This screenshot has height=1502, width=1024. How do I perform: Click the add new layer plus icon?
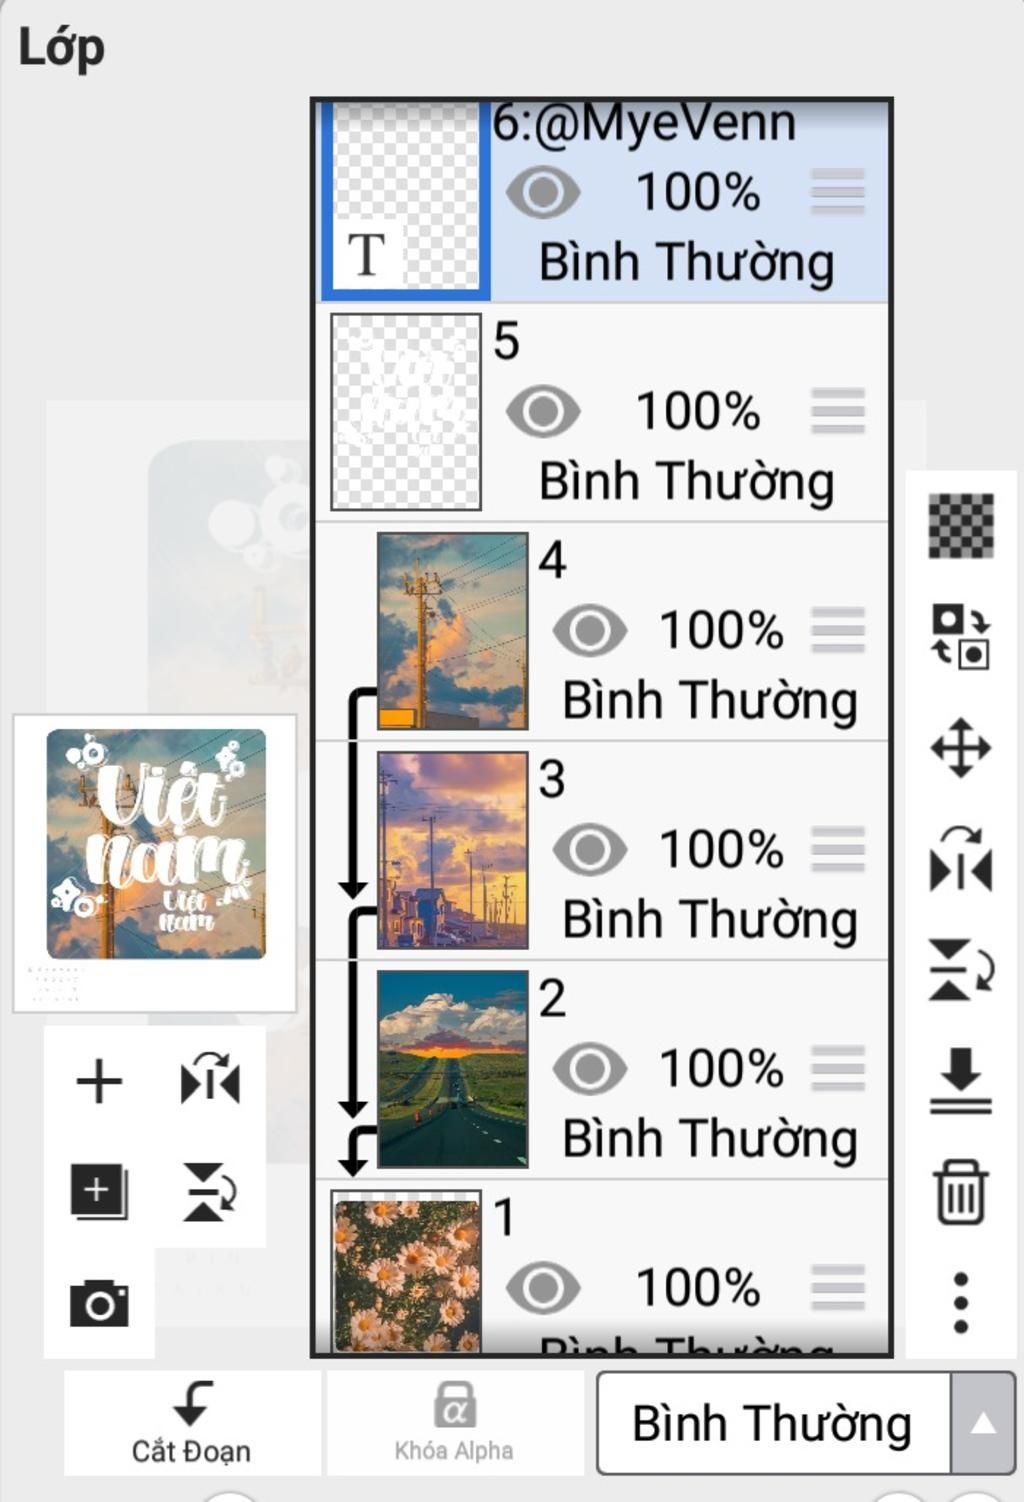tap(99, 1082)
